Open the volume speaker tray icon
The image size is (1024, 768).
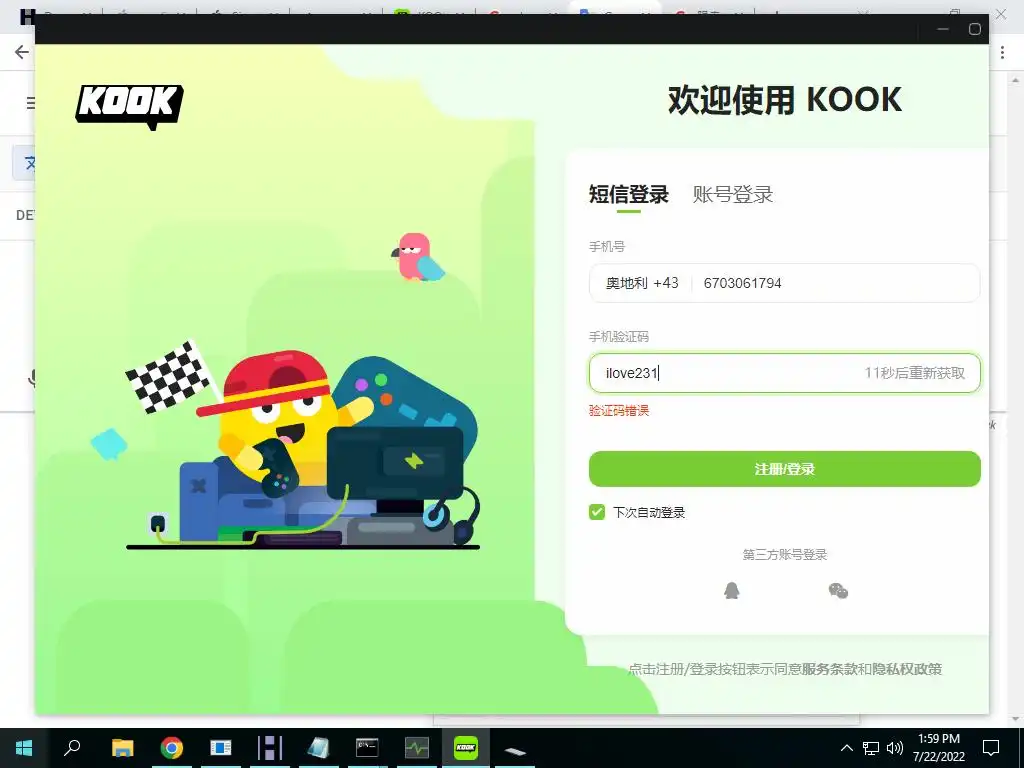[895, 748]
